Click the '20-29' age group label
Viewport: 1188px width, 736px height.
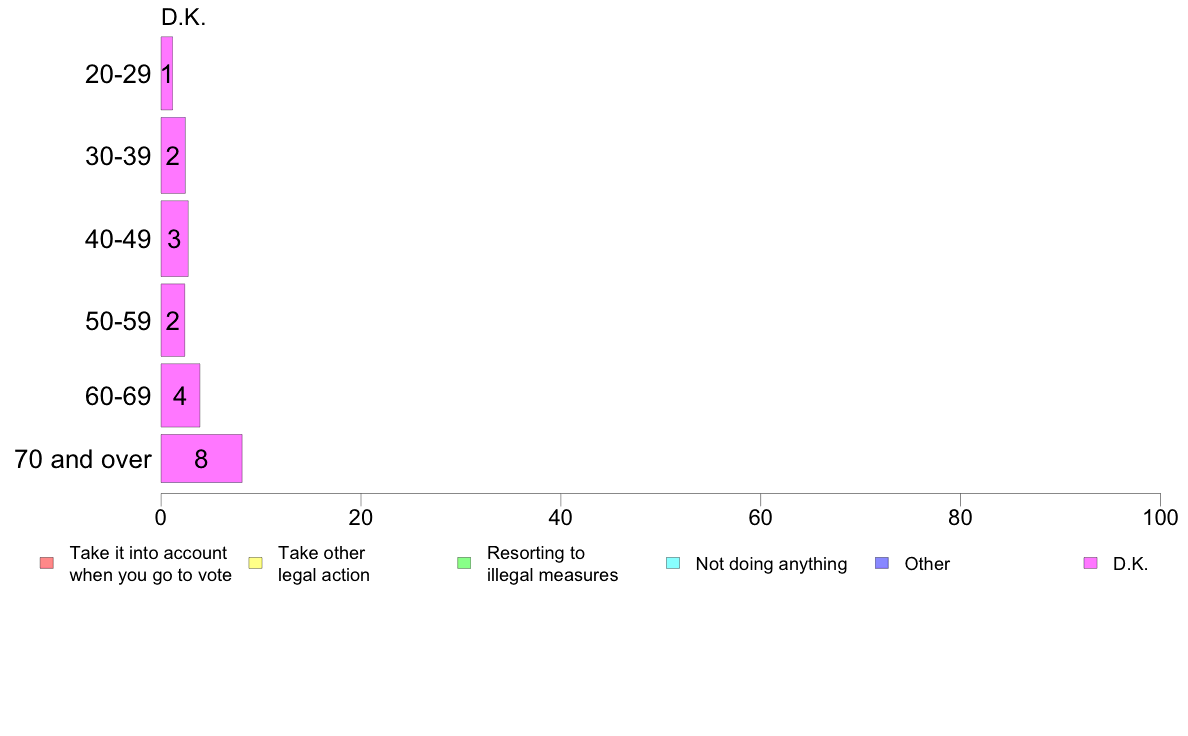[x=118, y=74]
